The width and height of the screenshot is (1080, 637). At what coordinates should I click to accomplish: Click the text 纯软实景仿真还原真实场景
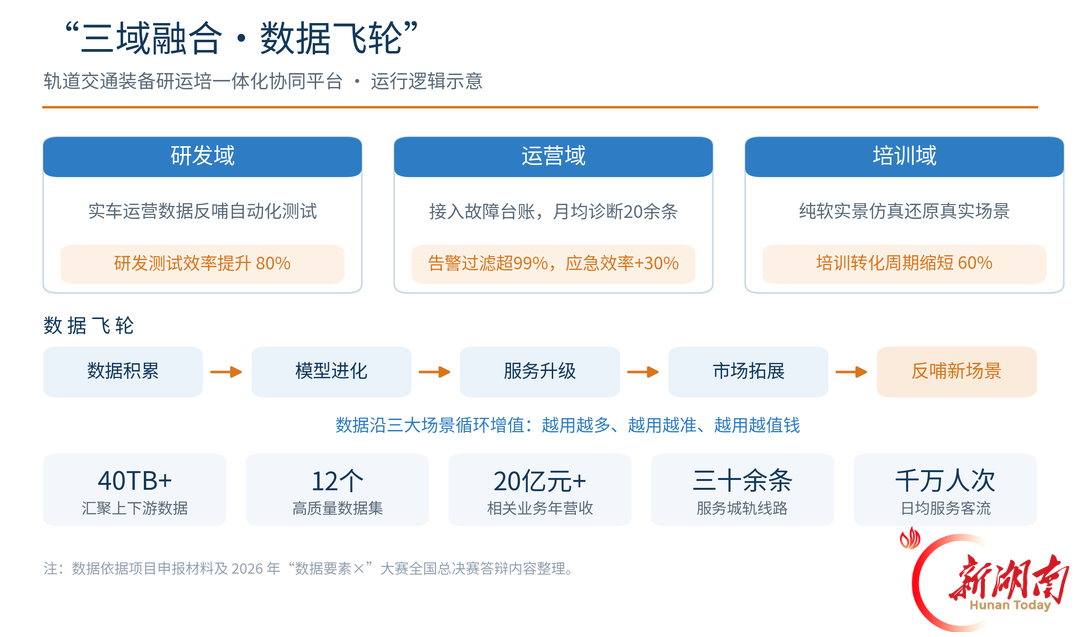tap(904, 211)
